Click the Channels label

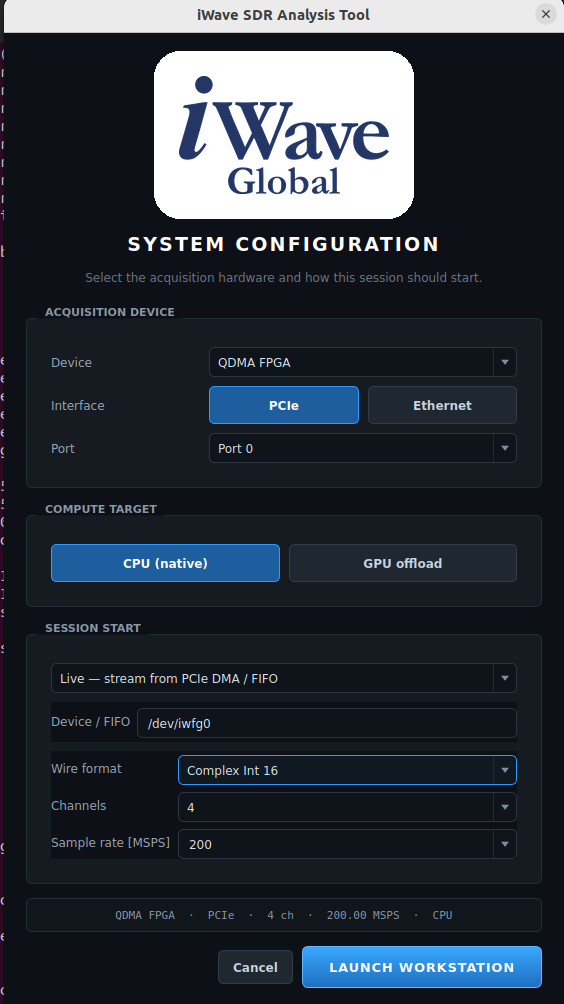click(79, 806)
